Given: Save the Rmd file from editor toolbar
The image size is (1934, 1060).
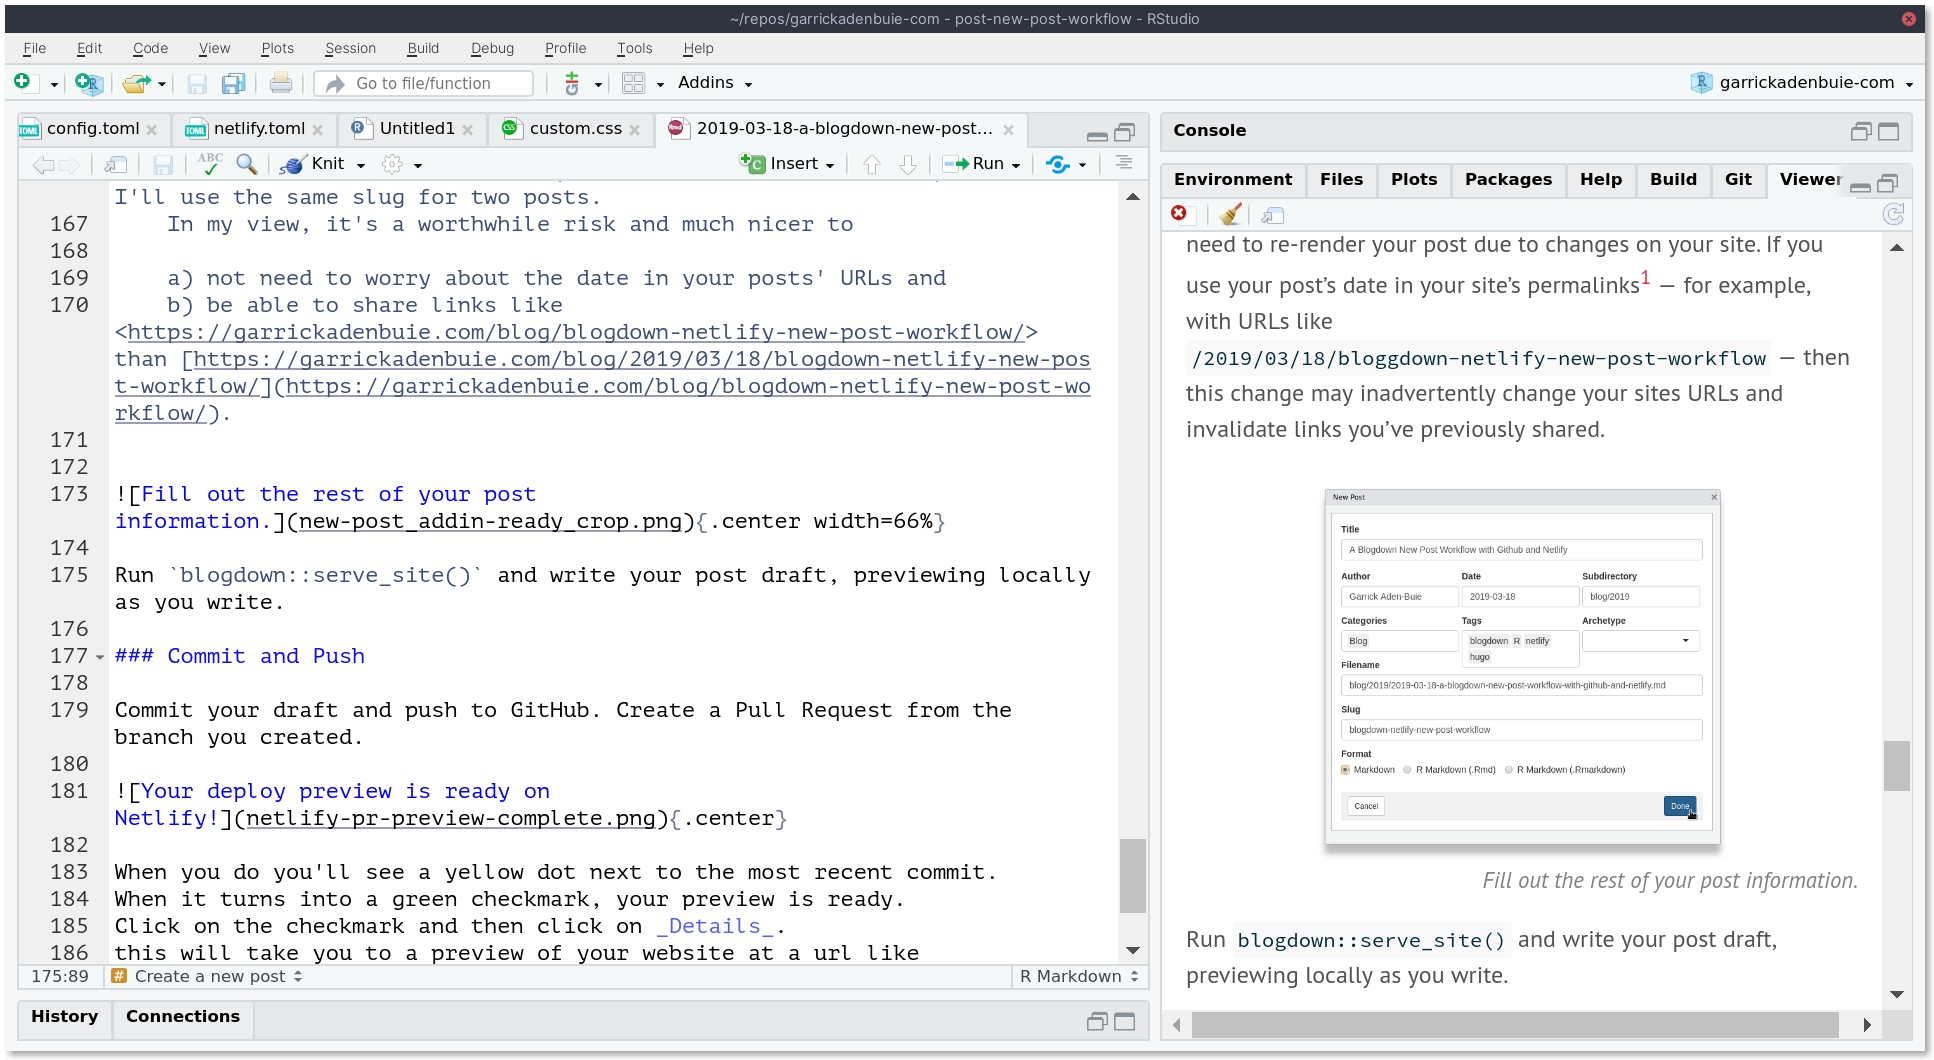Looking at the screenshot, I should (163, 164).
